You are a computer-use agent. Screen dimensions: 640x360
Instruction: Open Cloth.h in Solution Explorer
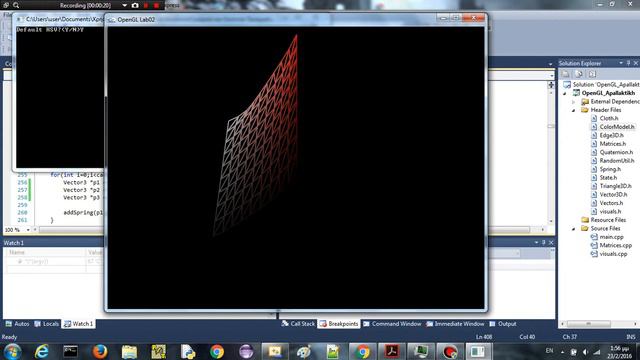point(609,118)
